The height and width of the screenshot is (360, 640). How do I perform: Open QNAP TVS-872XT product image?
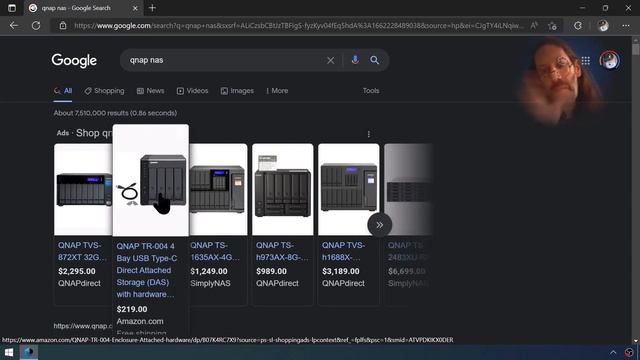point(83,189)
